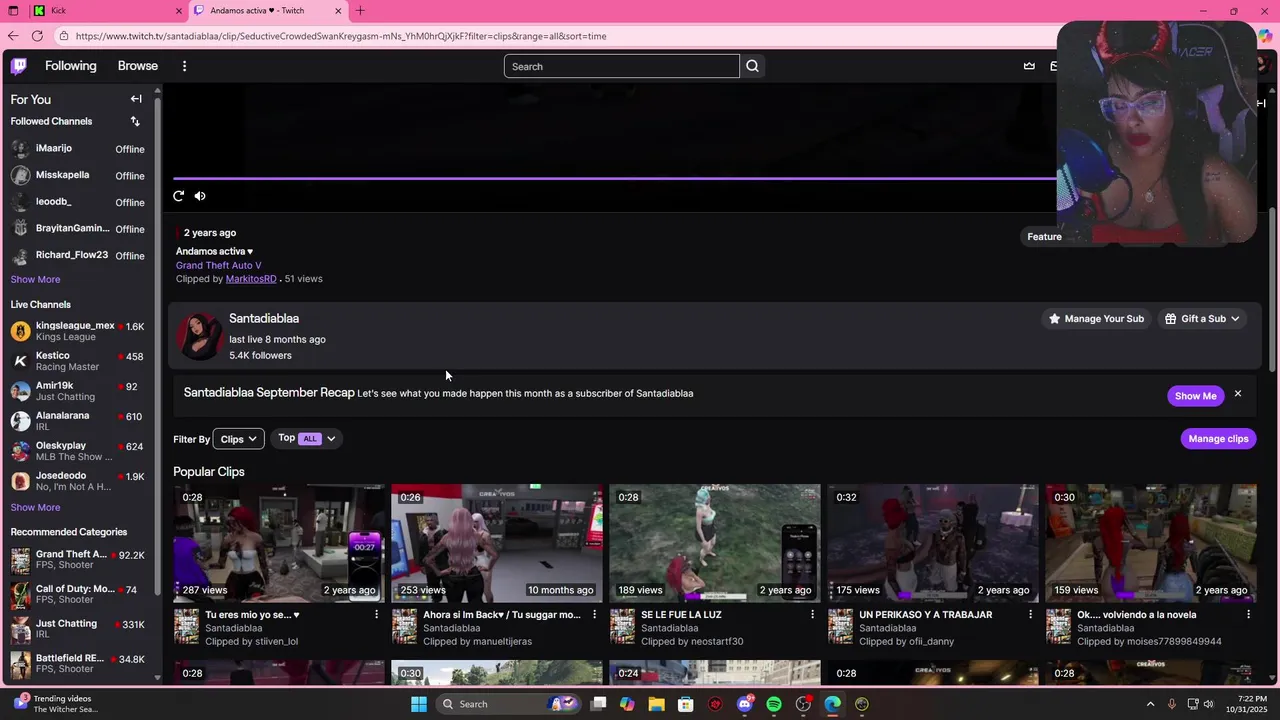1280x720 pixels.
Task: Replay the clip with the reload icon
Action: [179, 196]
